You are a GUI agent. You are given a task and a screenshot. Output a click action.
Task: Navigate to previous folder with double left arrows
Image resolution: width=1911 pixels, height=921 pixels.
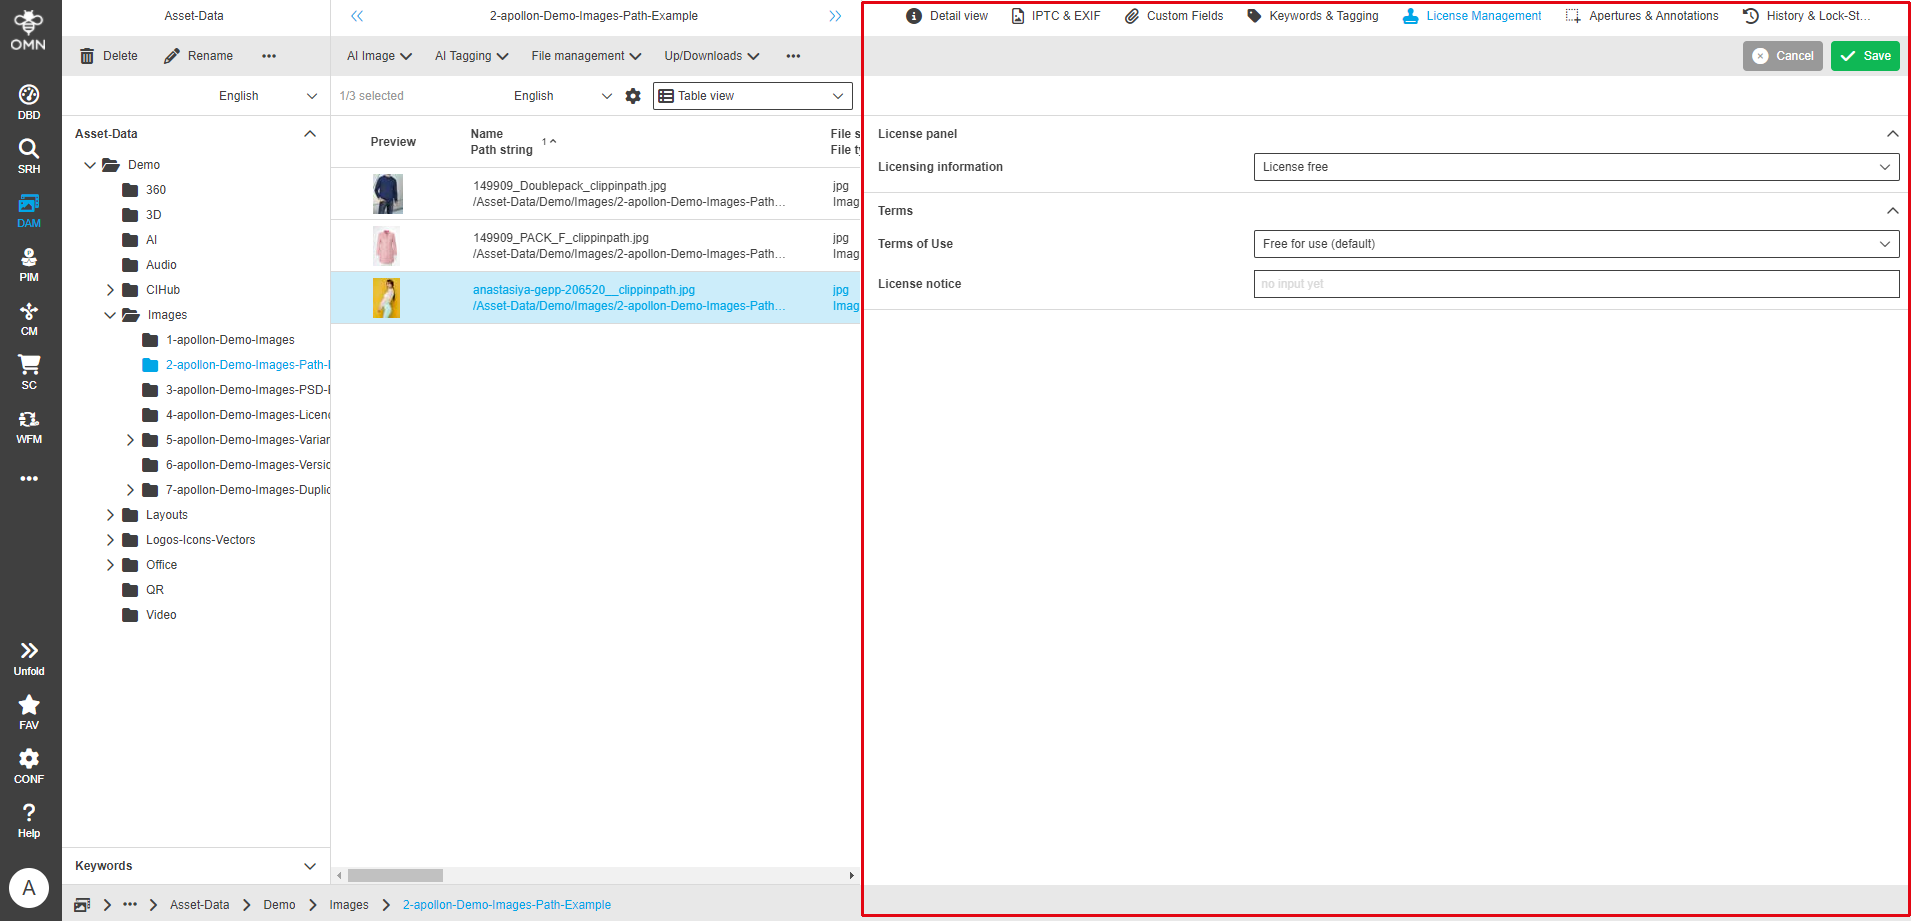pos(357,16)
